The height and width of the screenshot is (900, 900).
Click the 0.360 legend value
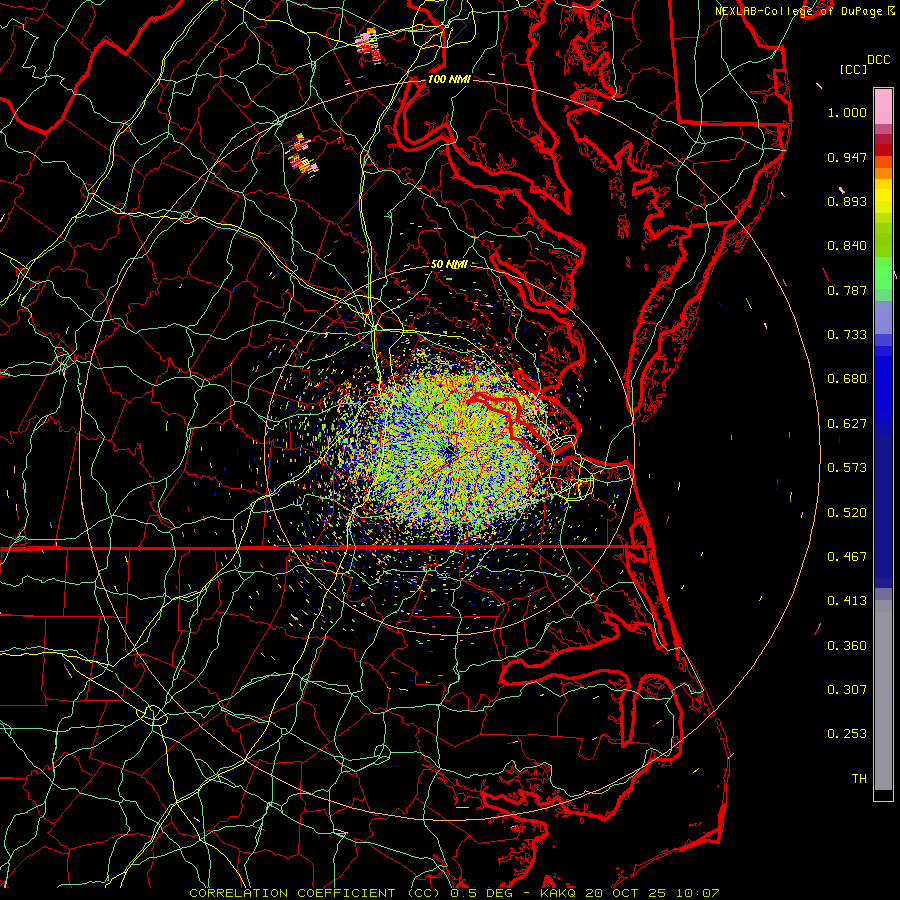tap(847, 646)
